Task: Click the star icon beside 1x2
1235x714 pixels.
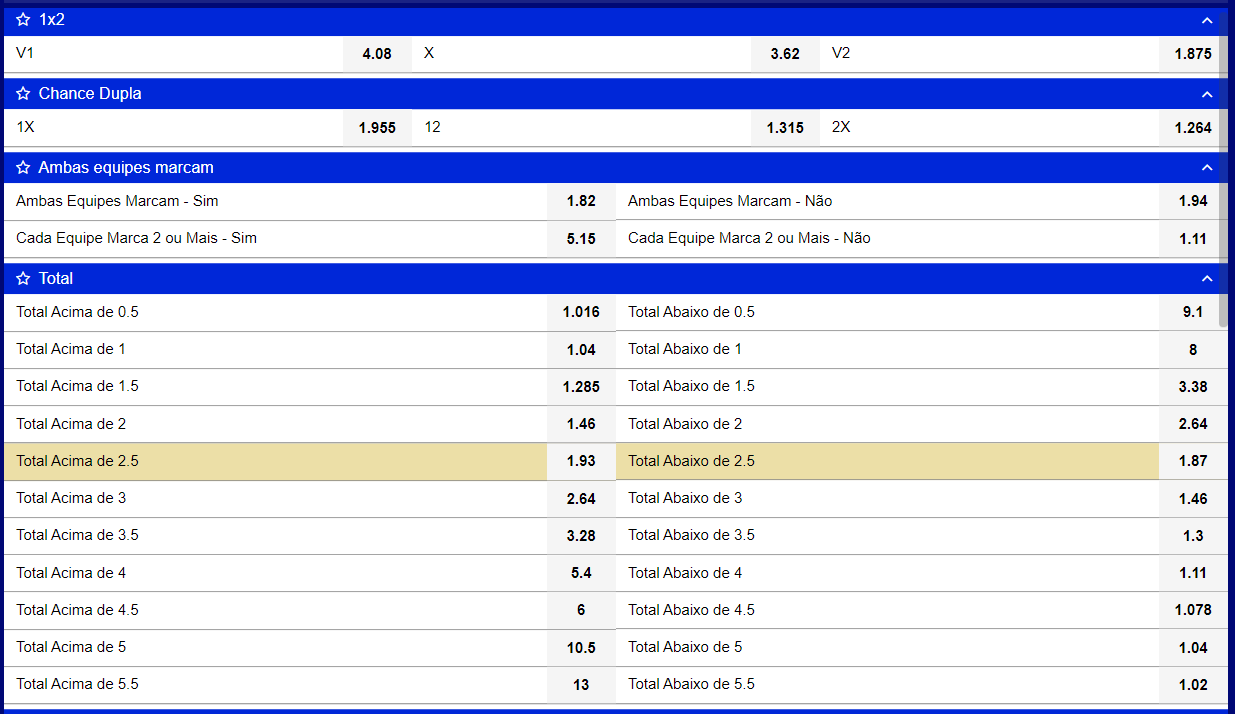Action: 23,20
